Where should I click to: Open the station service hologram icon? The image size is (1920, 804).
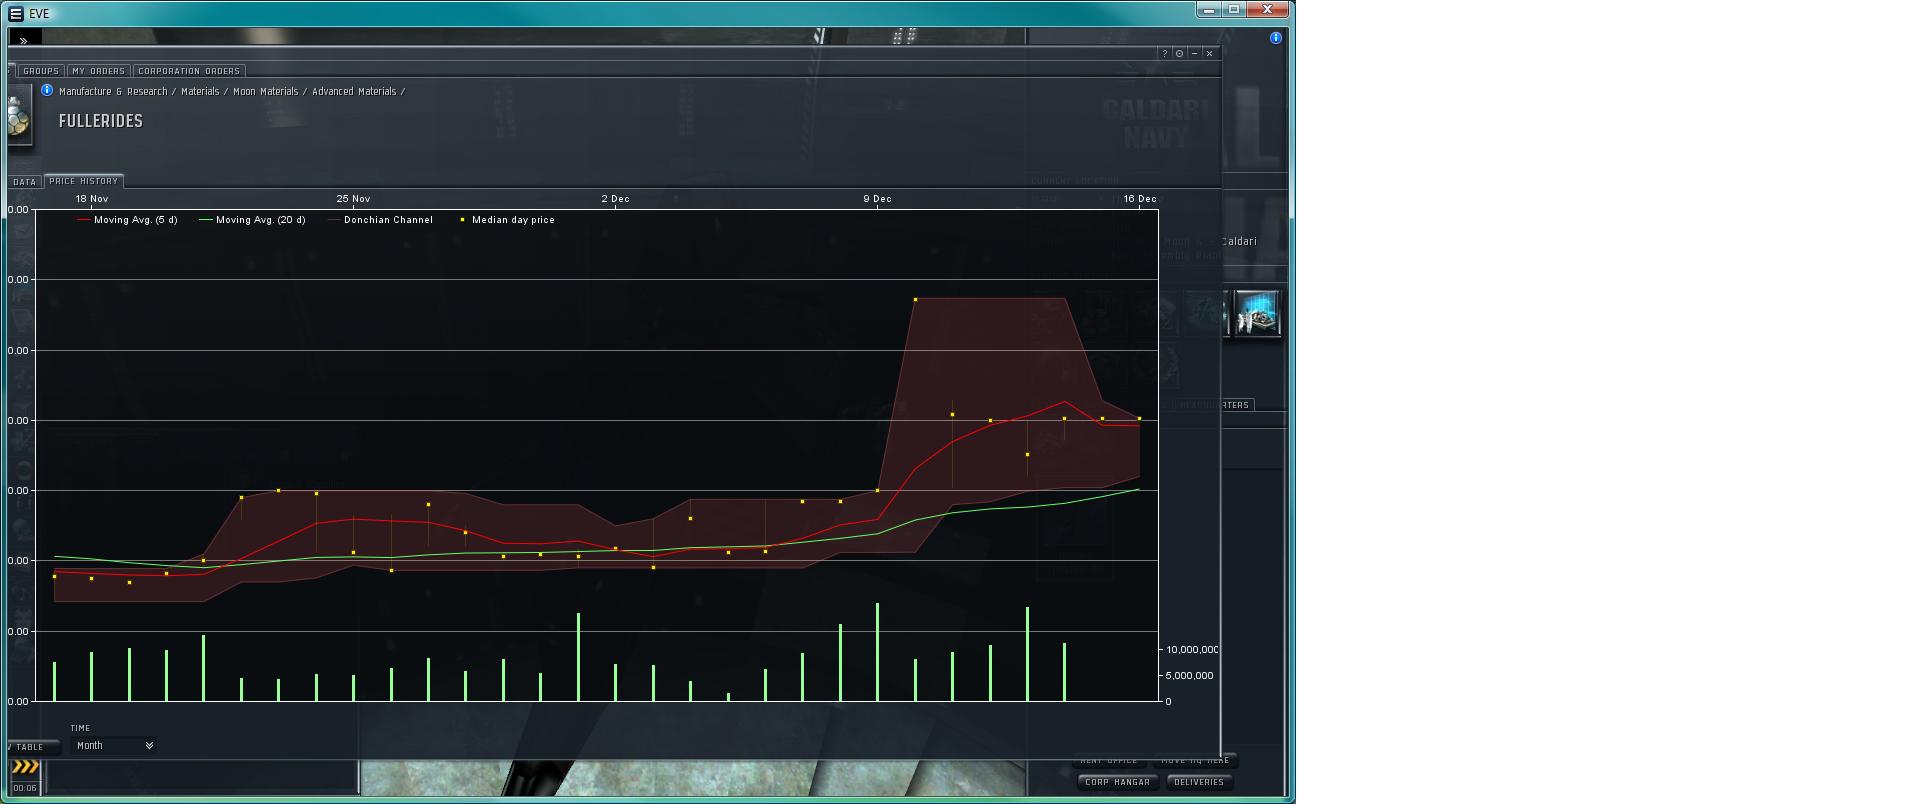[1257, 315]
